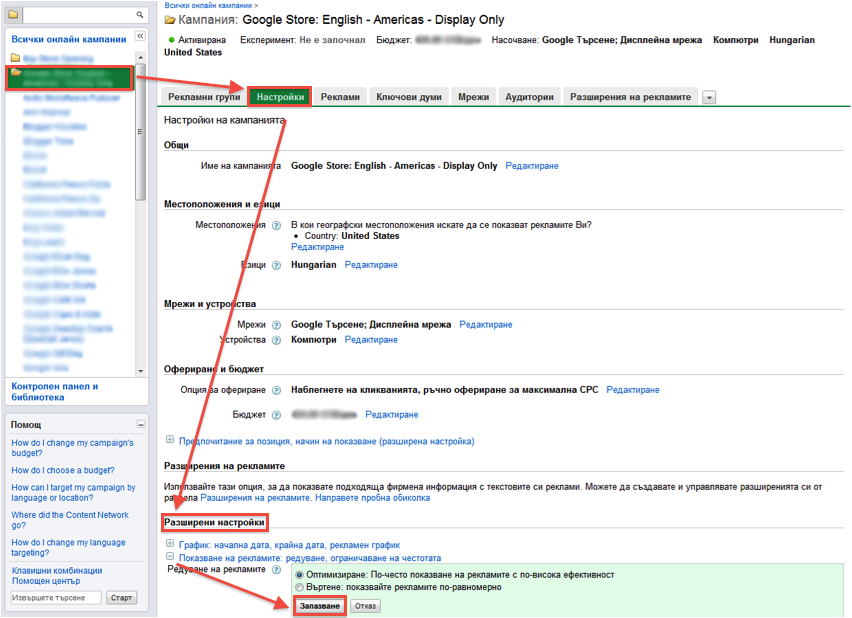
Task: Open help icon next to Бюджет
Action: [276, 415]
